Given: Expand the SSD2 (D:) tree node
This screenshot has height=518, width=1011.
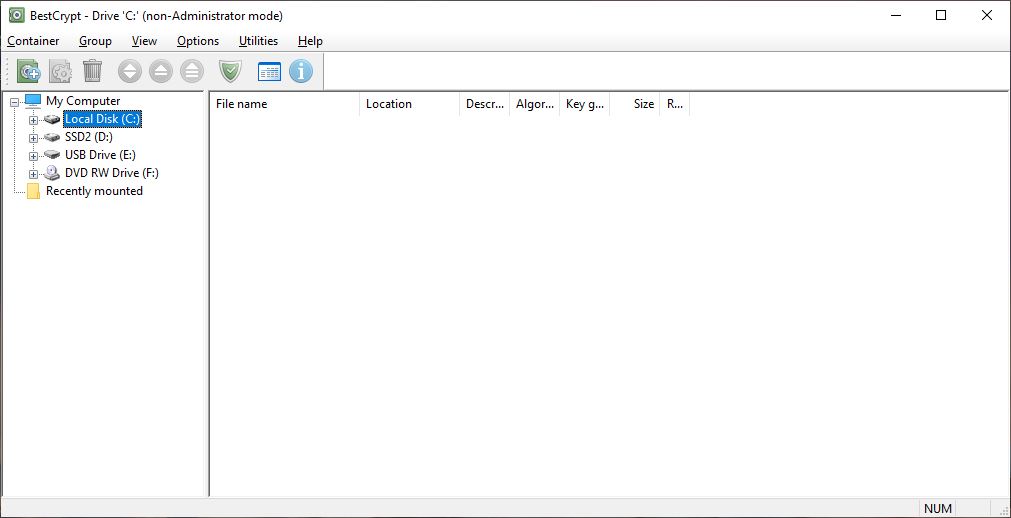Looking at the screenshot, I should tap(33, 138).
